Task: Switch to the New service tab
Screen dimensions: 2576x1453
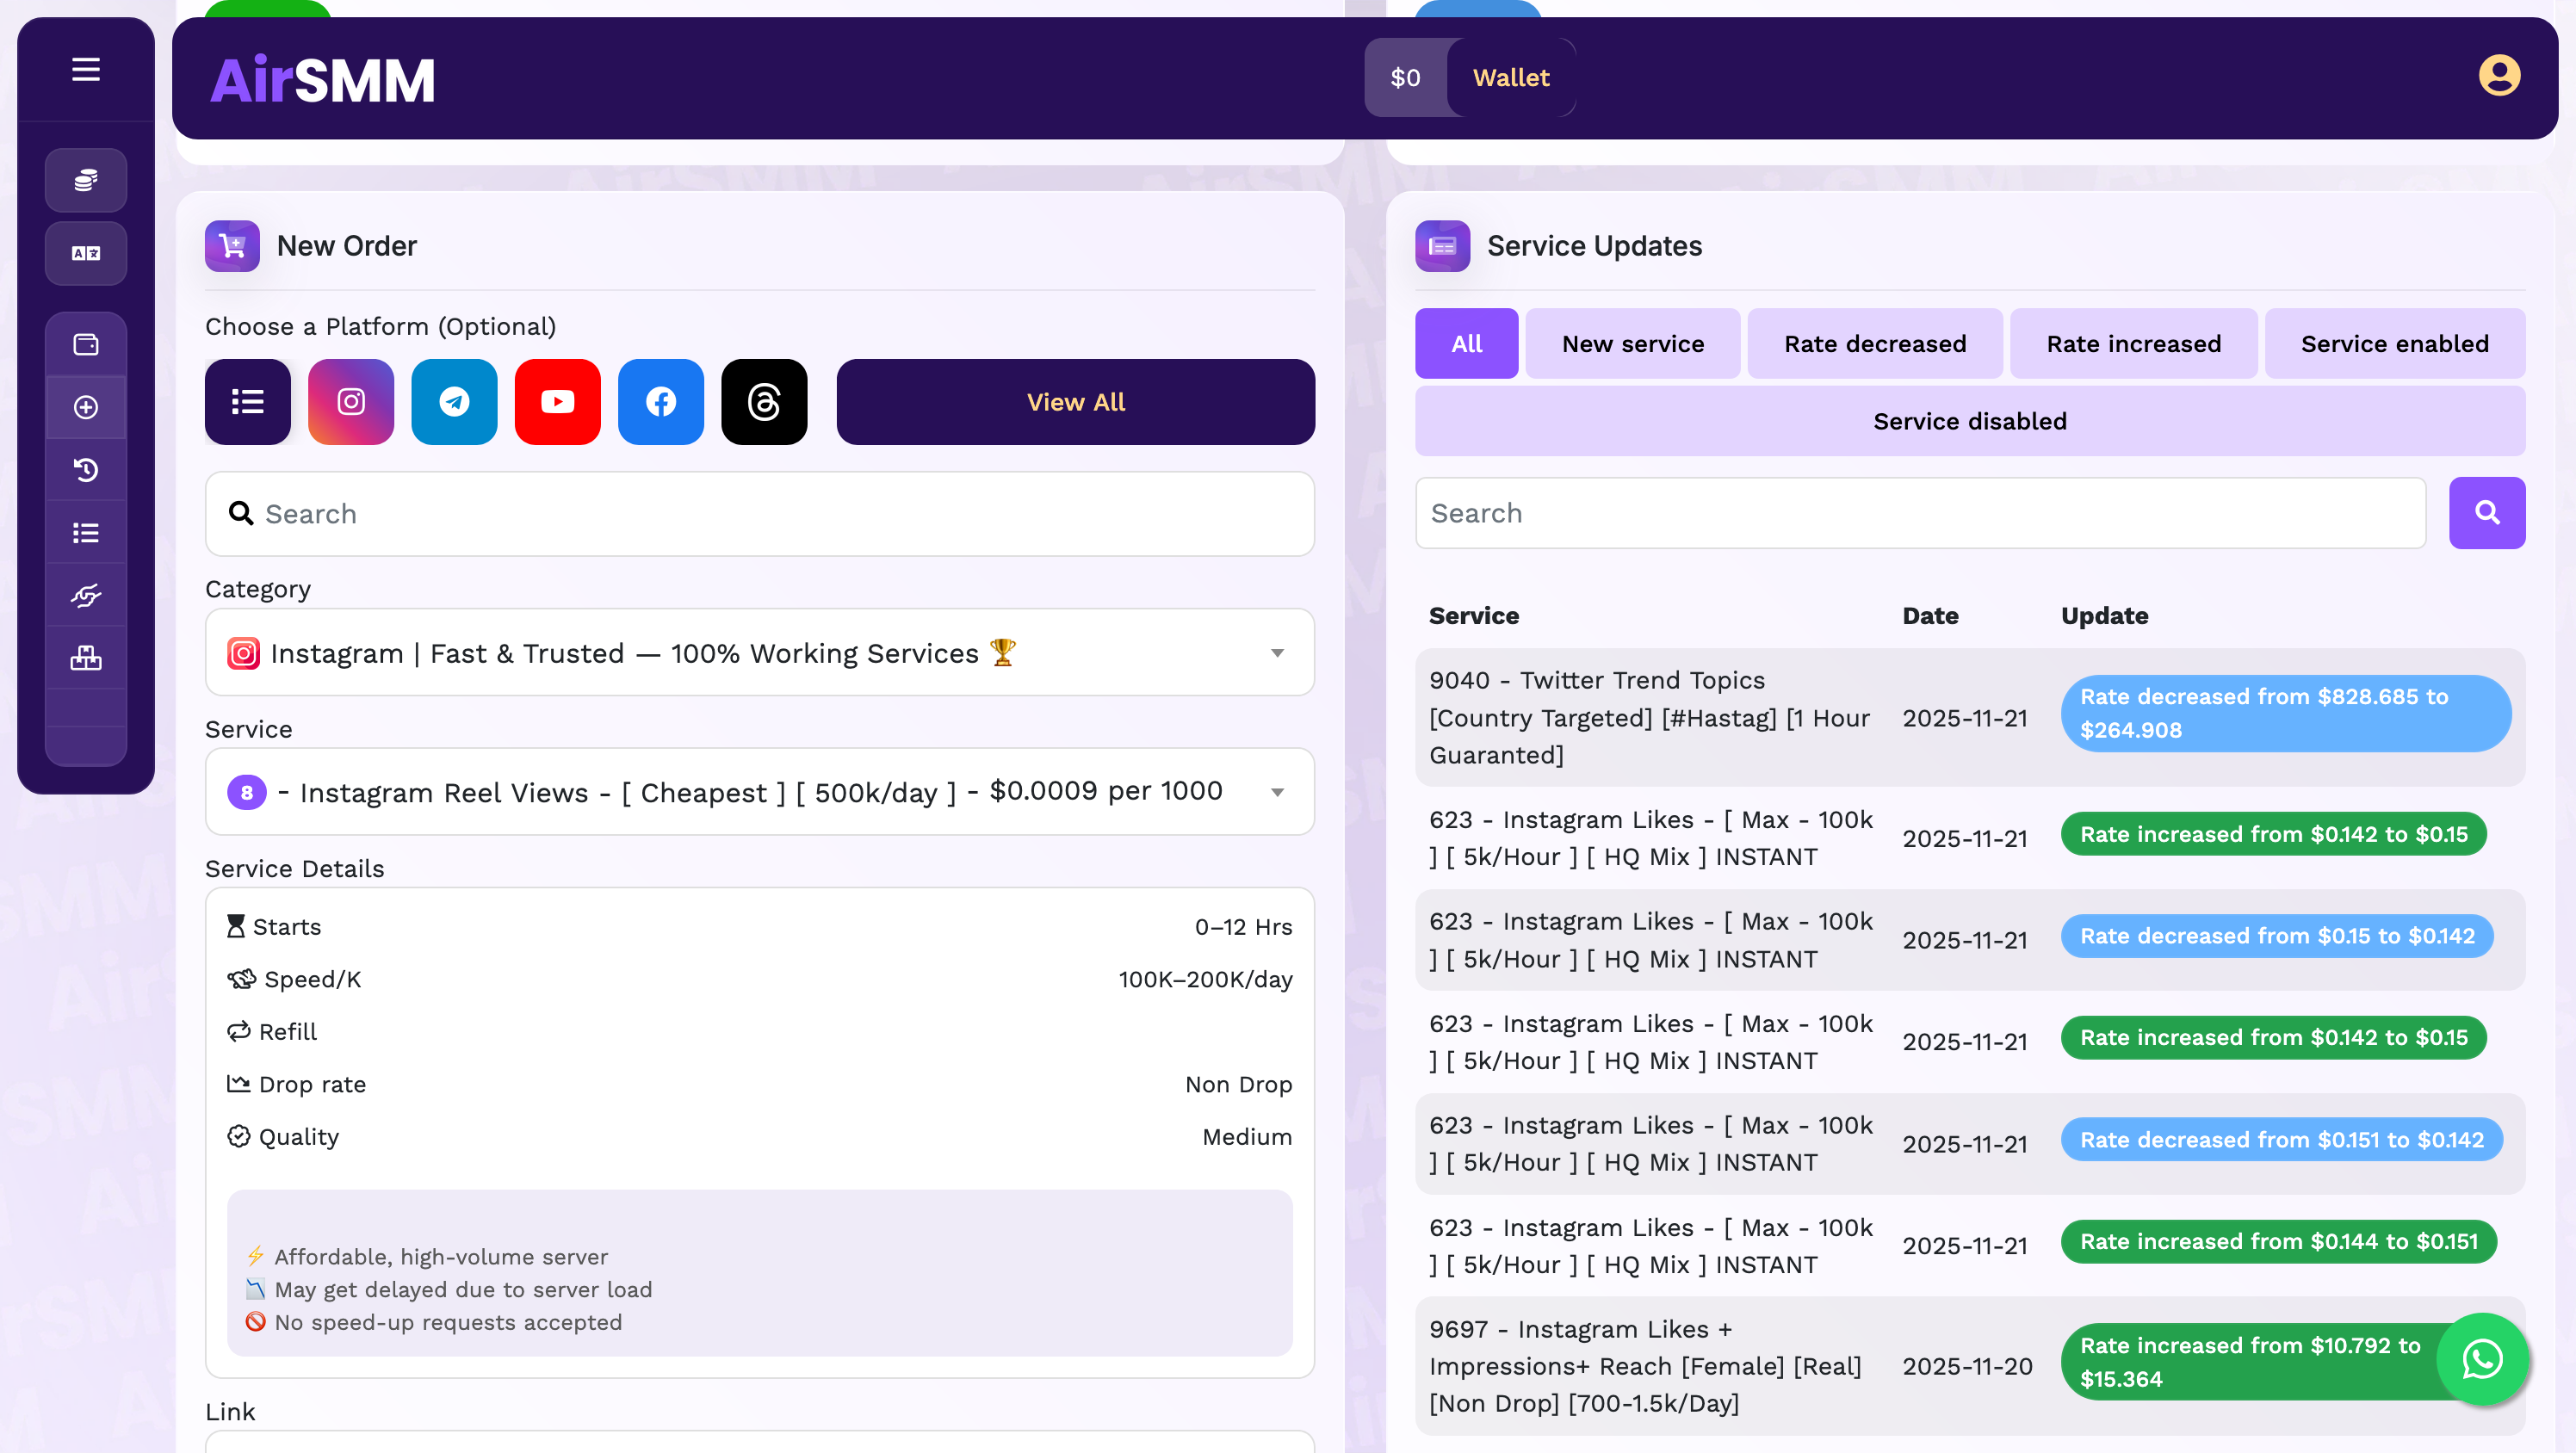Action: point(1632,344)
